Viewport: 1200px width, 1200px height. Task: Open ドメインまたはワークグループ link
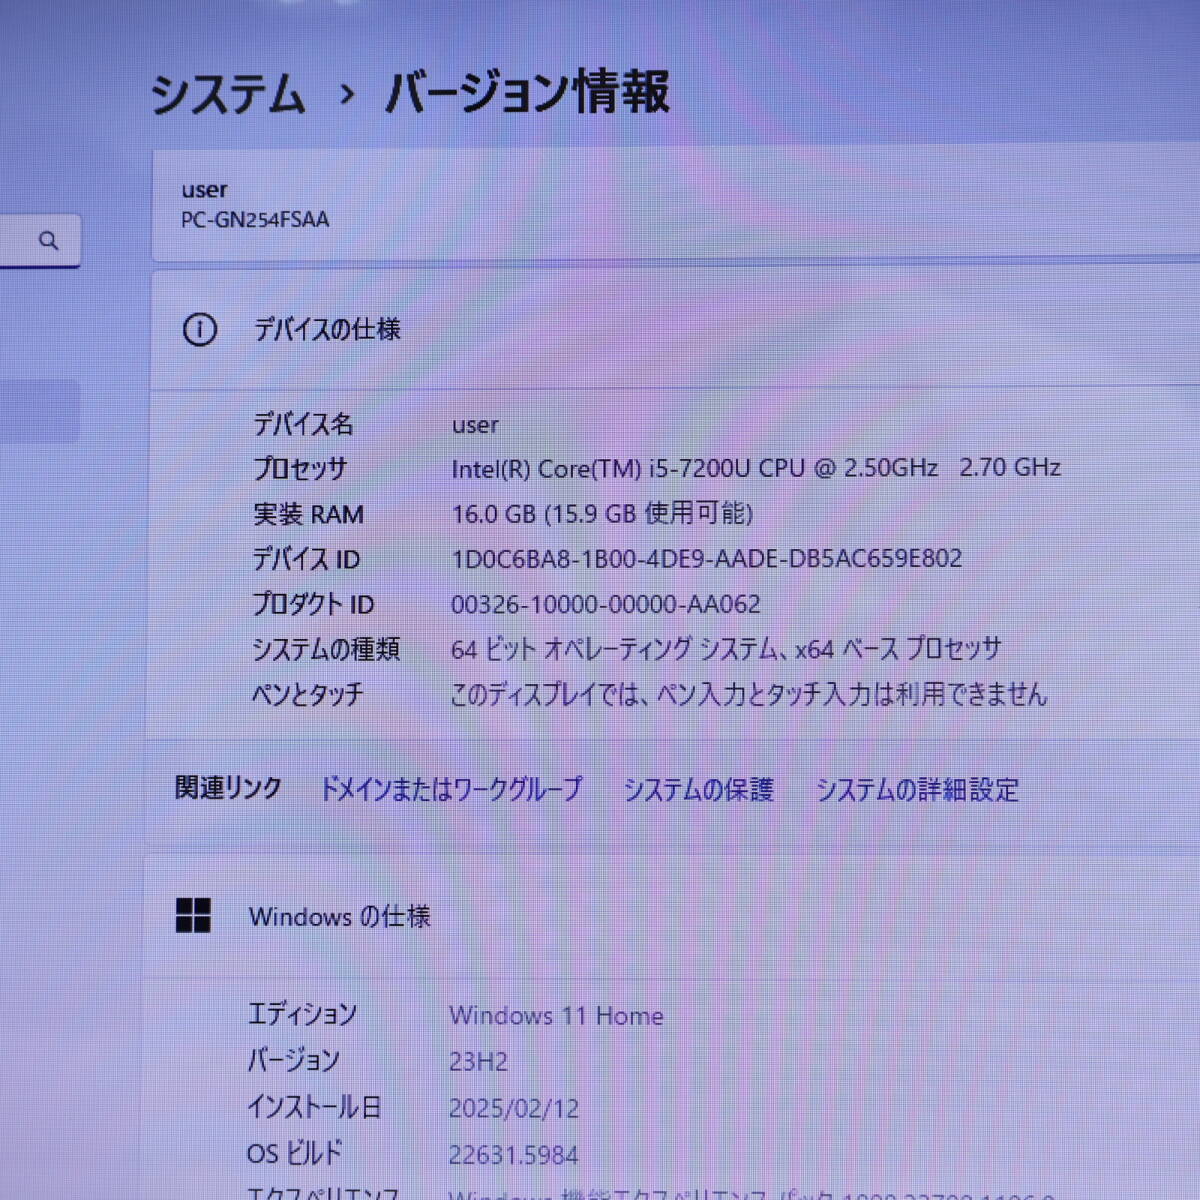coord(450,789)
